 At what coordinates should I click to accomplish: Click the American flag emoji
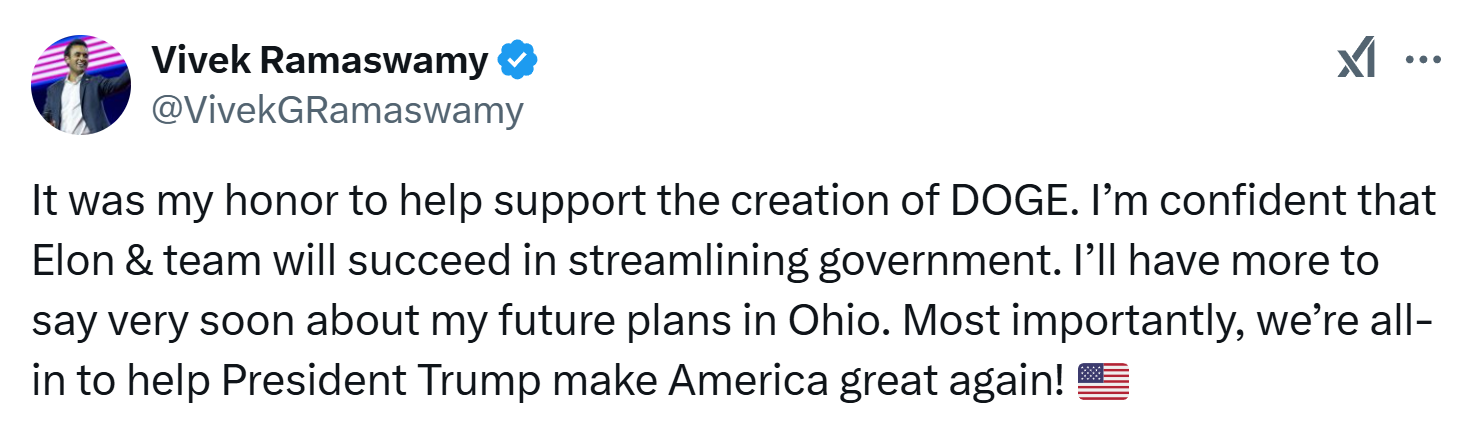click(x=1103, y=382)
